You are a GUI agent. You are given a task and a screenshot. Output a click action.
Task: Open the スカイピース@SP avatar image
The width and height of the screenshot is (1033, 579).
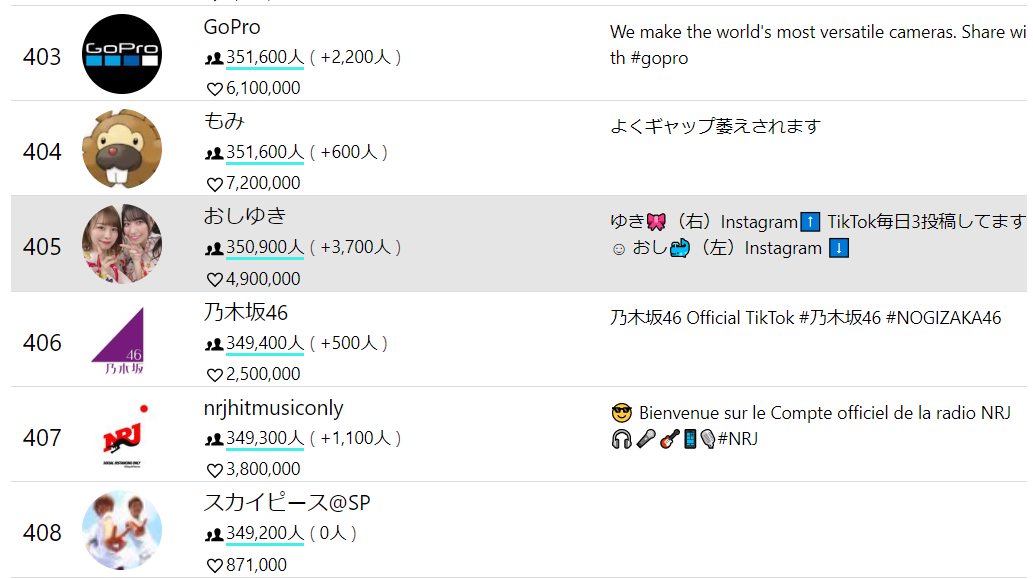(x=122, y=530)
